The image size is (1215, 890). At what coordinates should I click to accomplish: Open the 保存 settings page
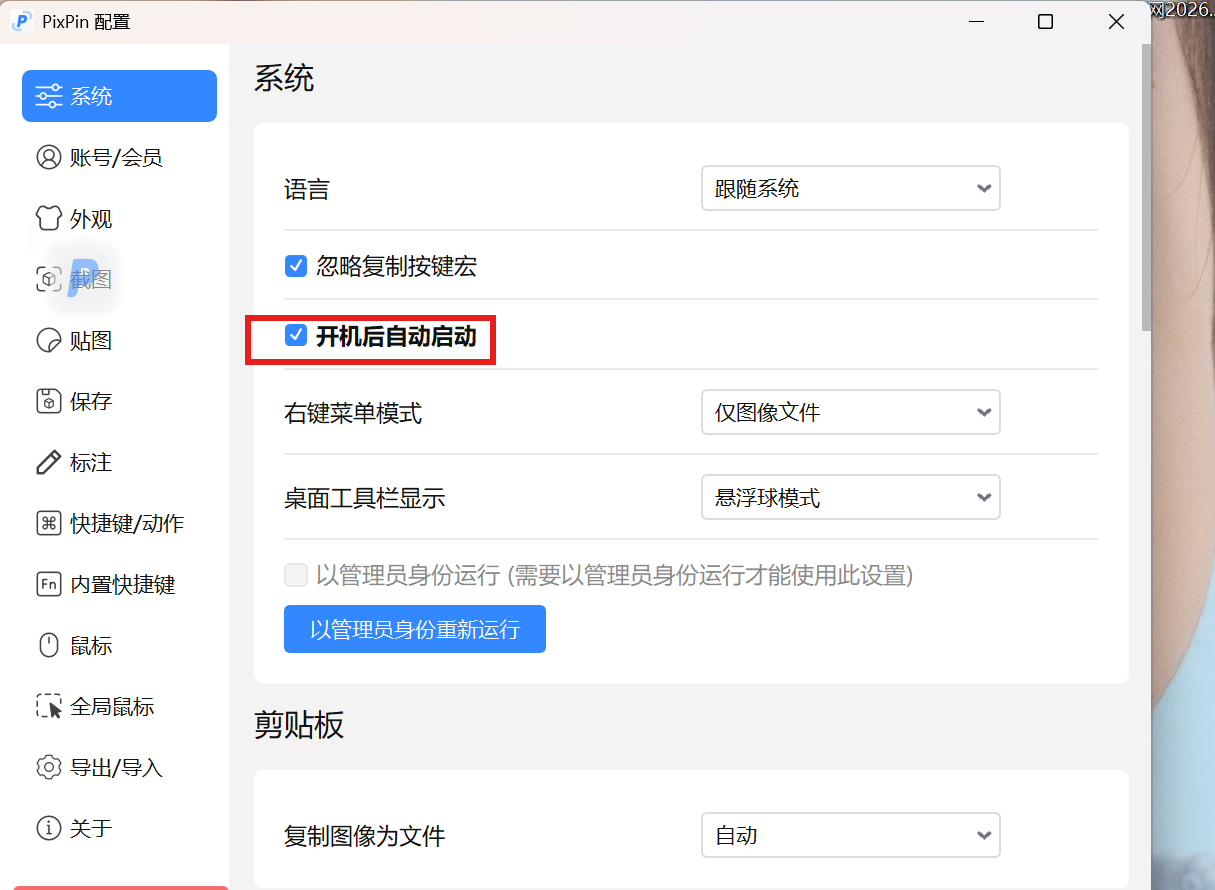tap(119, 401)
